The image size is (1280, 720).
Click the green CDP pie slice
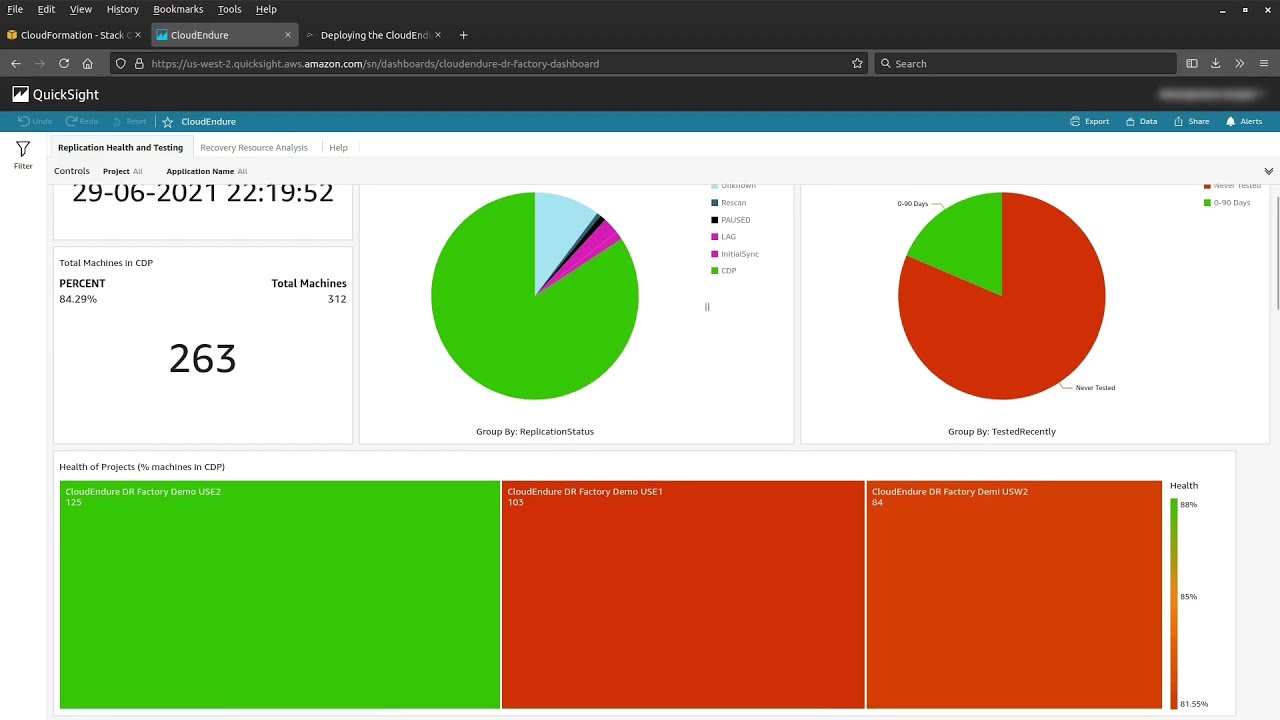click(x=520, y=330)
